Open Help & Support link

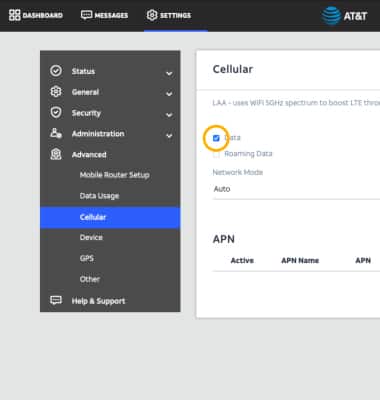click(x=98, y=301)
